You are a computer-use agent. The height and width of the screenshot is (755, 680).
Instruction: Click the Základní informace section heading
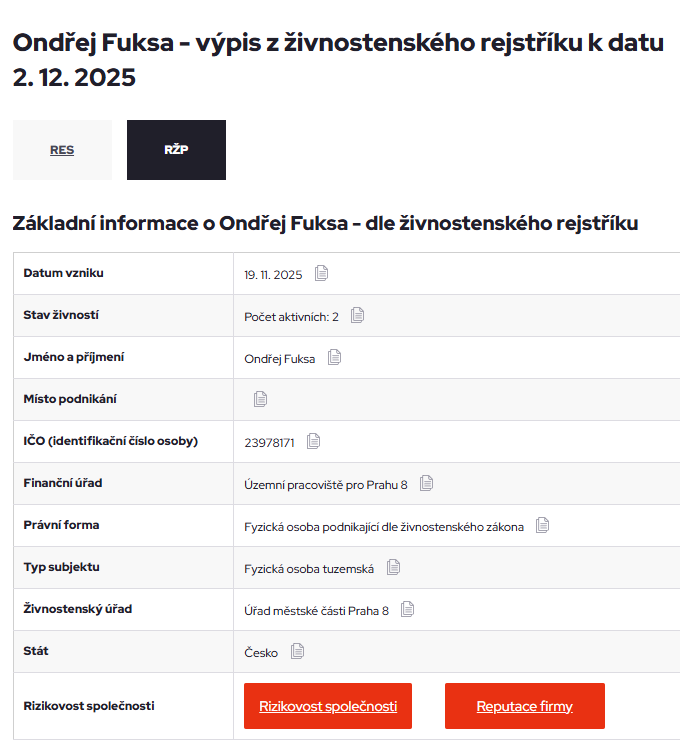click(325, 223)
